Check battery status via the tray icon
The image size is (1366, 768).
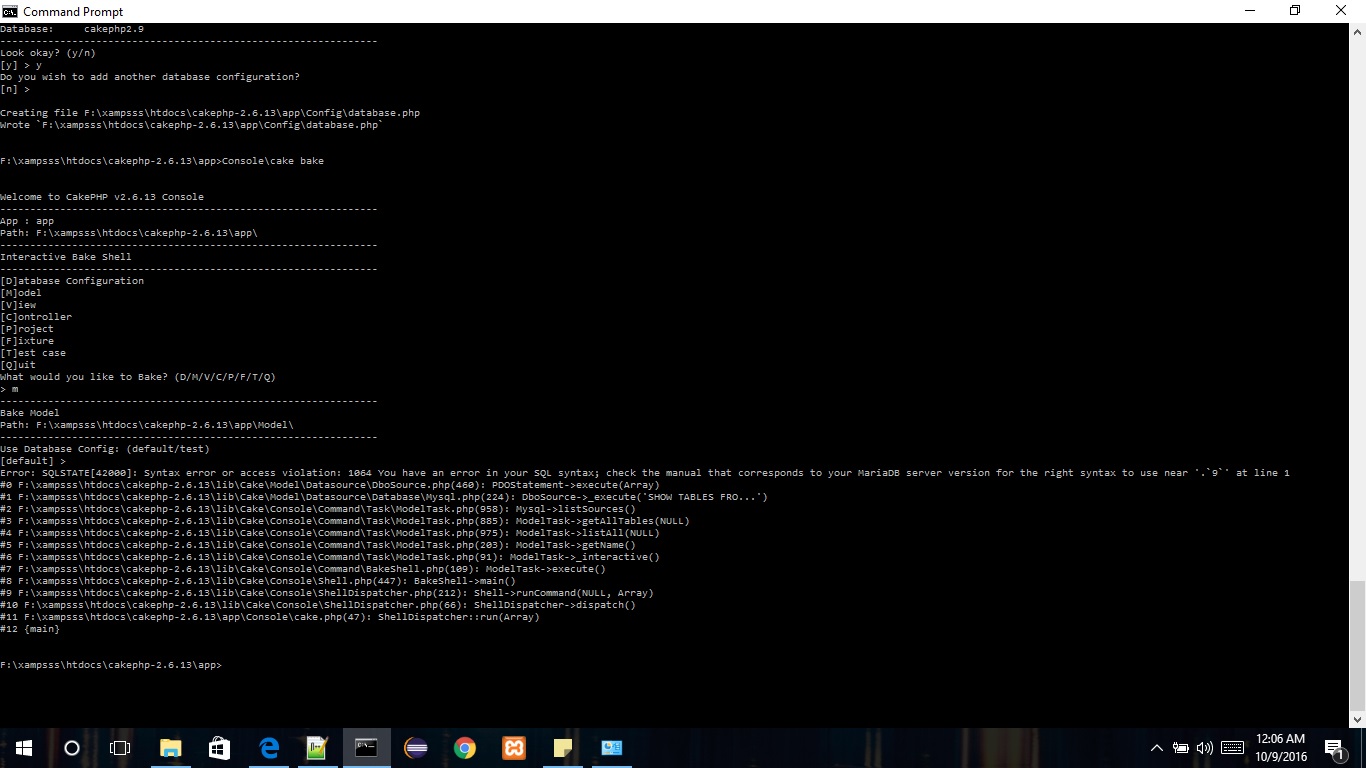(x=1181, y=748)
